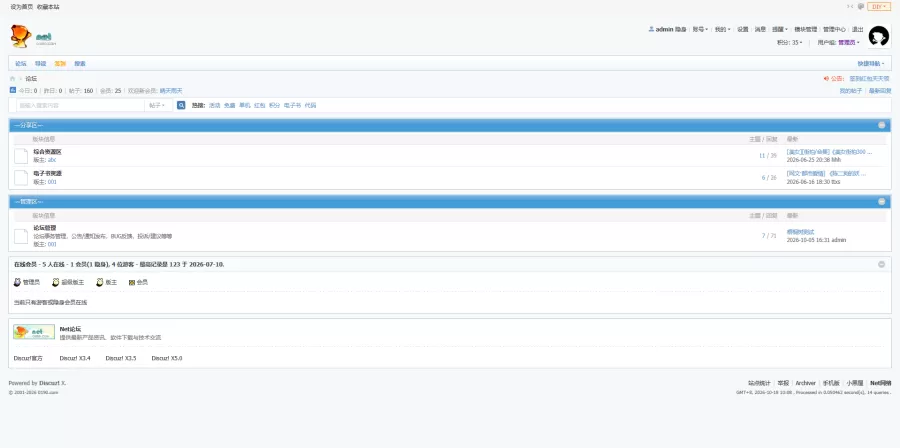900x448 pixels.
Task: Select the 论坛 navigation tab
Action: tap(21, 64)
